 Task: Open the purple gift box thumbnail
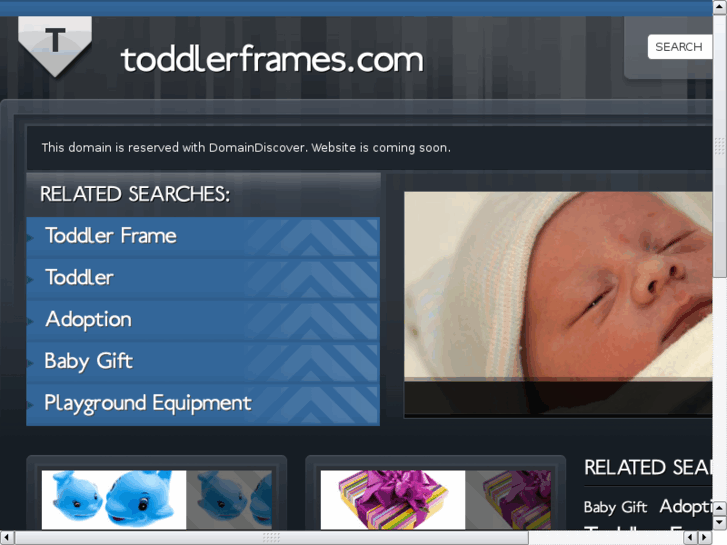coord(393,500)
